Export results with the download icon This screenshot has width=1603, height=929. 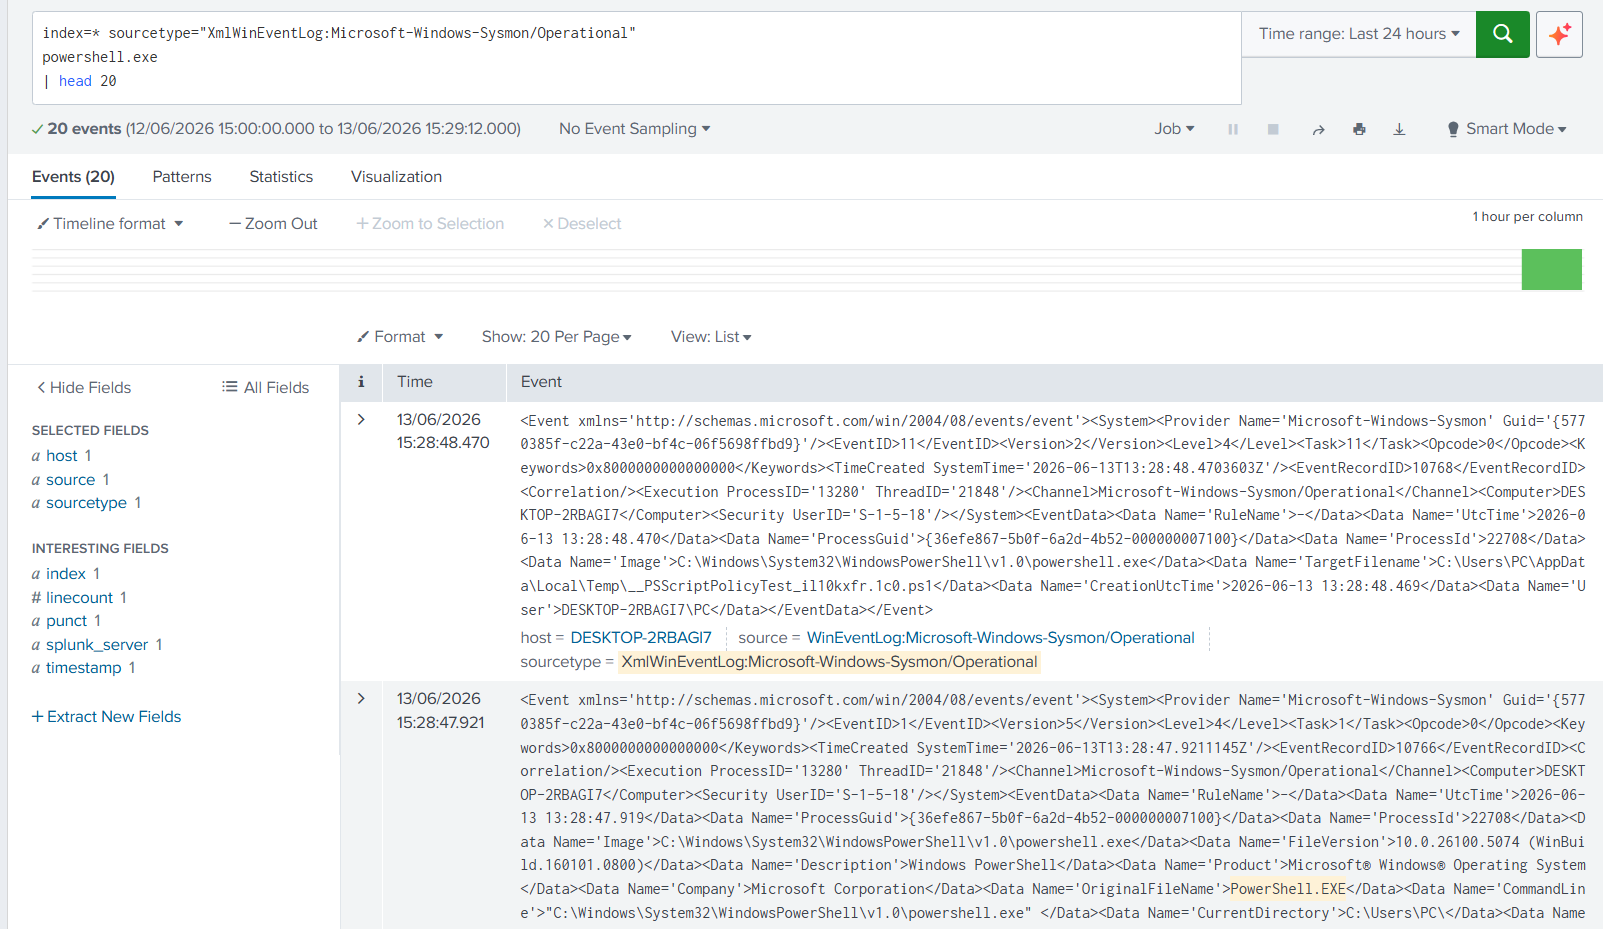1399,129
